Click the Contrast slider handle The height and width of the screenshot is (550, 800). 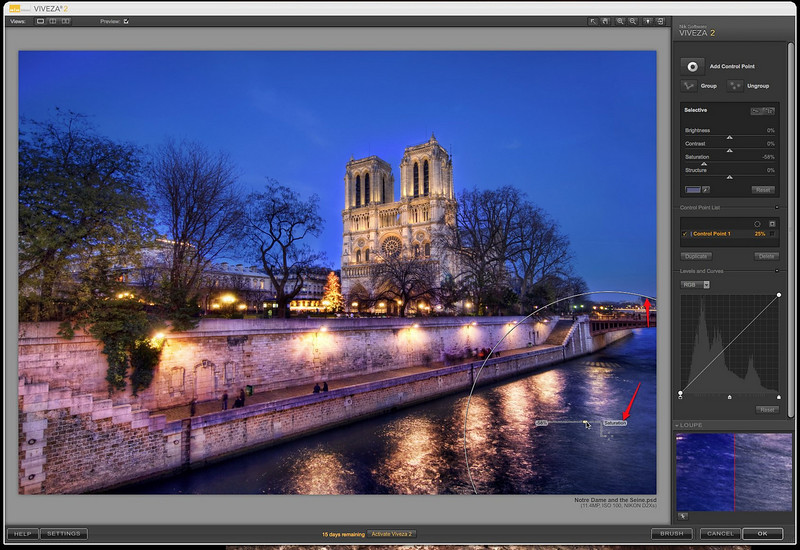(730, 151)
